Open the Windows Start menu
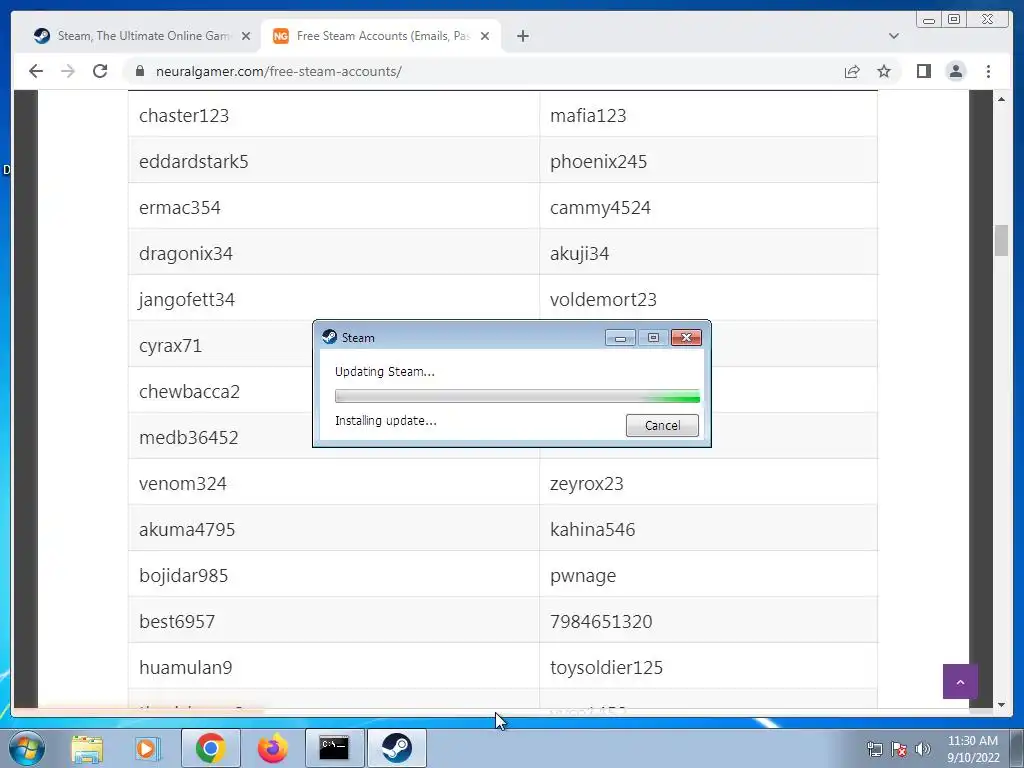This screenshot has height=768, width=1024. 27,748
